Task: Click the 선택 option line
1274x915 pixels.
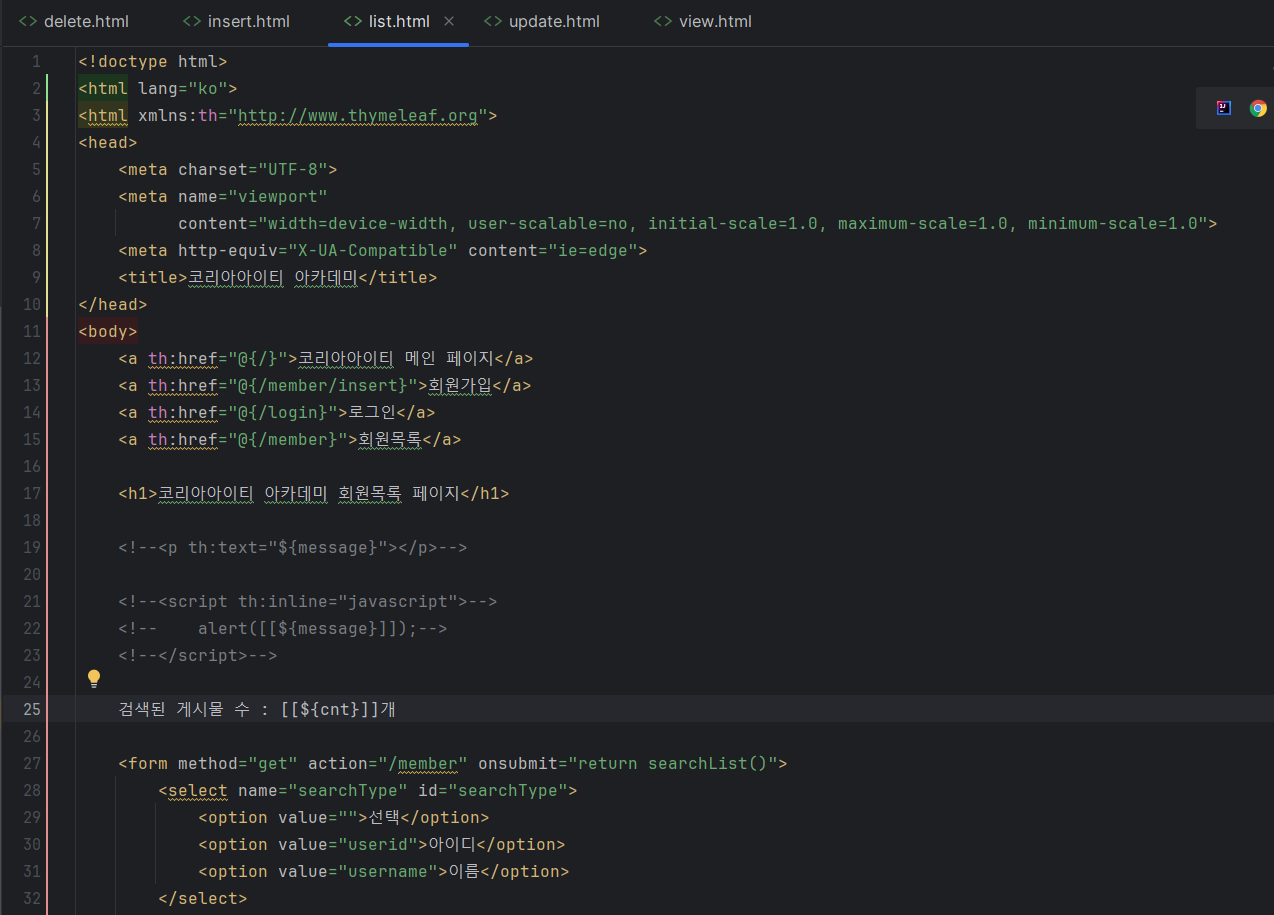Action: point(344,817)
